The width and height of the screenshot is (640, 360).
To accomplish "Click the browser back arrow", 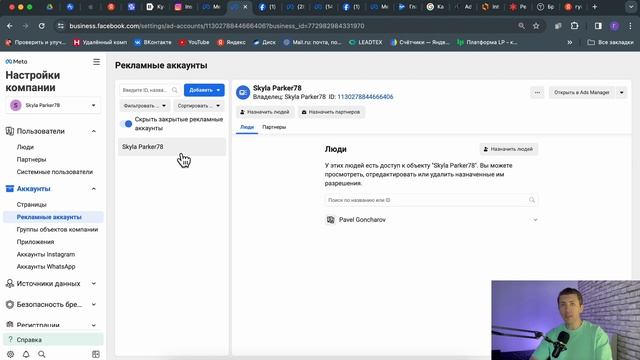I will (x=10, y=26).
